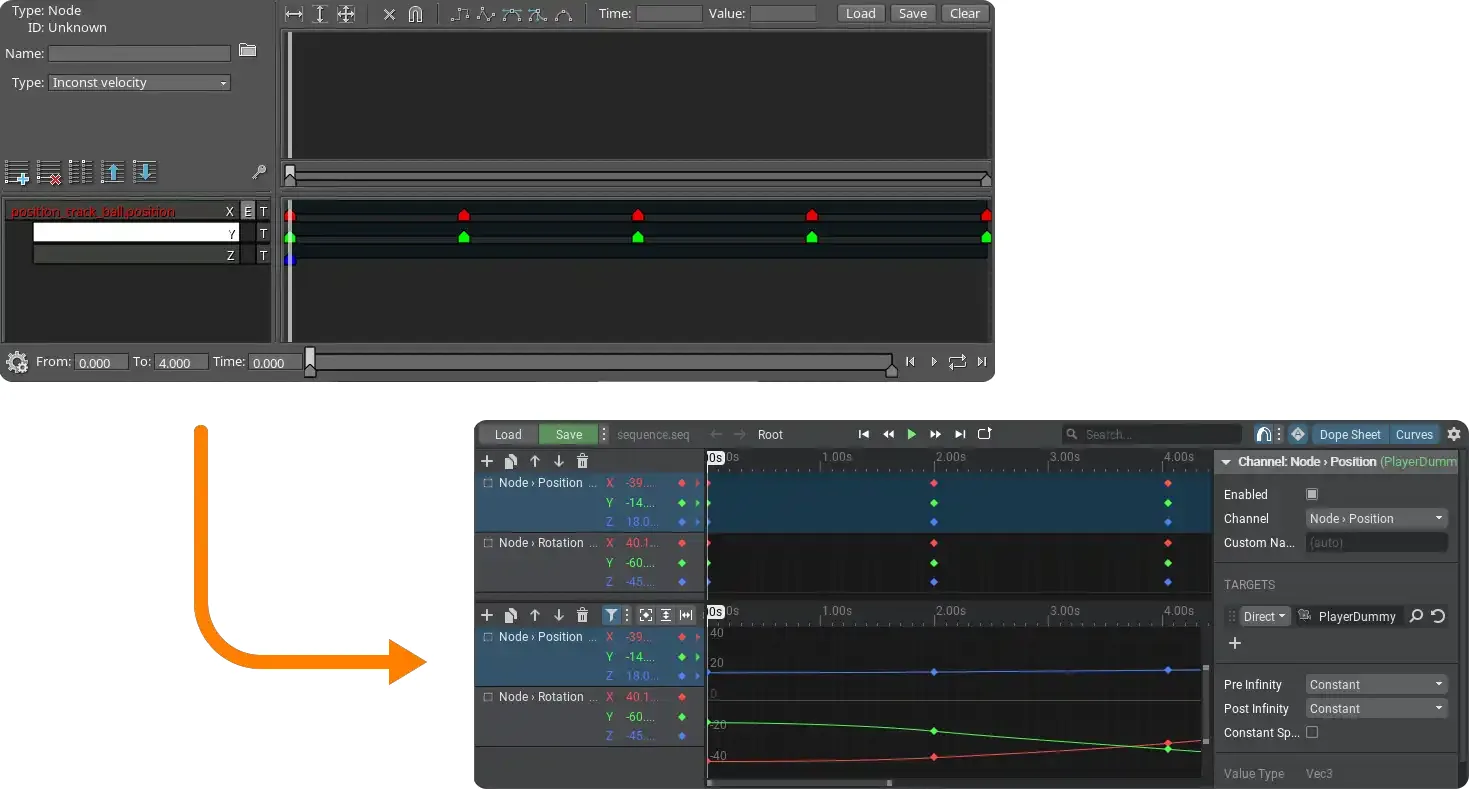The image size is (1469, 789).
Task: Click the Clear button in the old editor
Action: pyautogui.click(x=965, y=13)
